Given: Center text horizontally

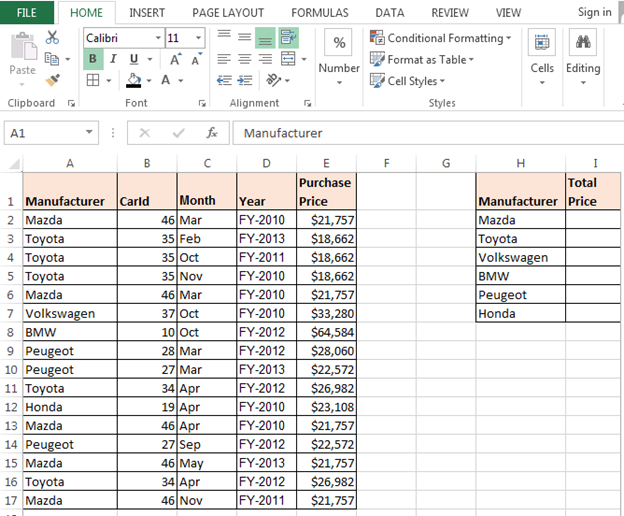Looking at the screenshot, I should [245, 59].
